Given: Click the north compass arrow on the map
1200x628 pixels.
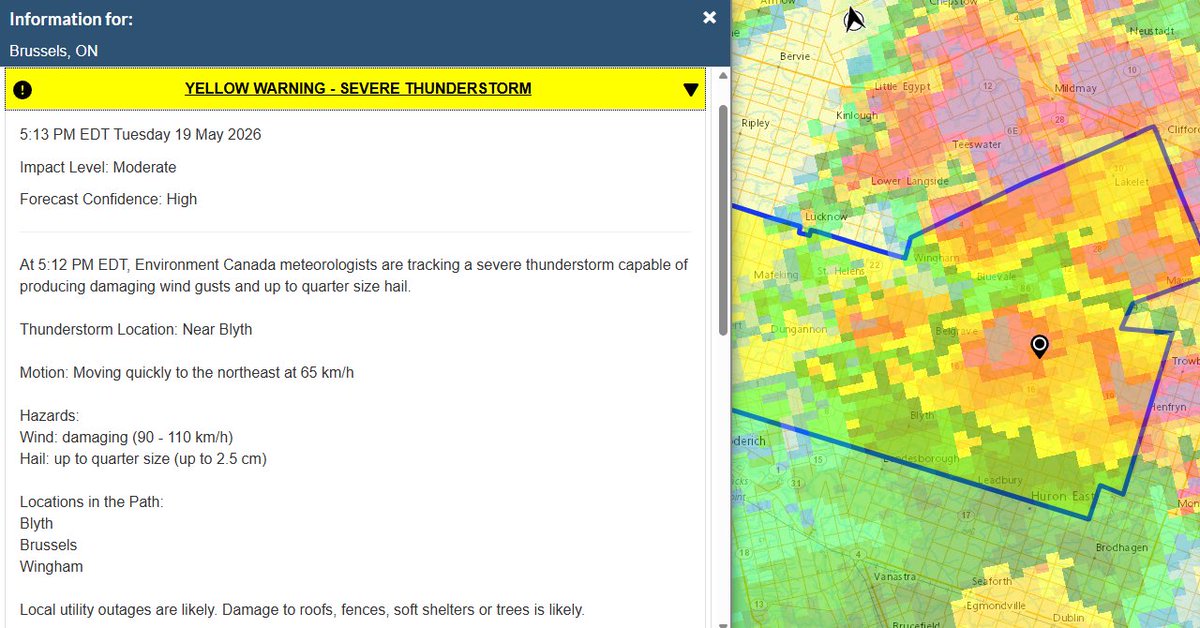Looking at the screenshot, I should tap(854, 19).
